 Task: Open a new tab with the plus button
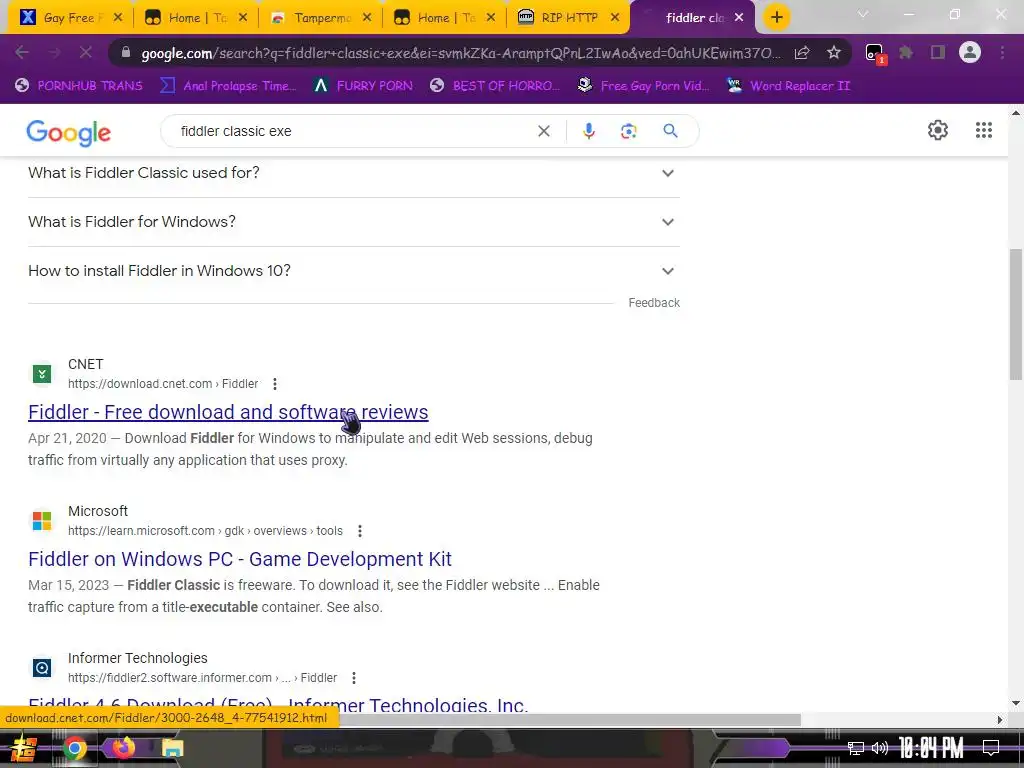pyautogui.click(x=776, y=17)
